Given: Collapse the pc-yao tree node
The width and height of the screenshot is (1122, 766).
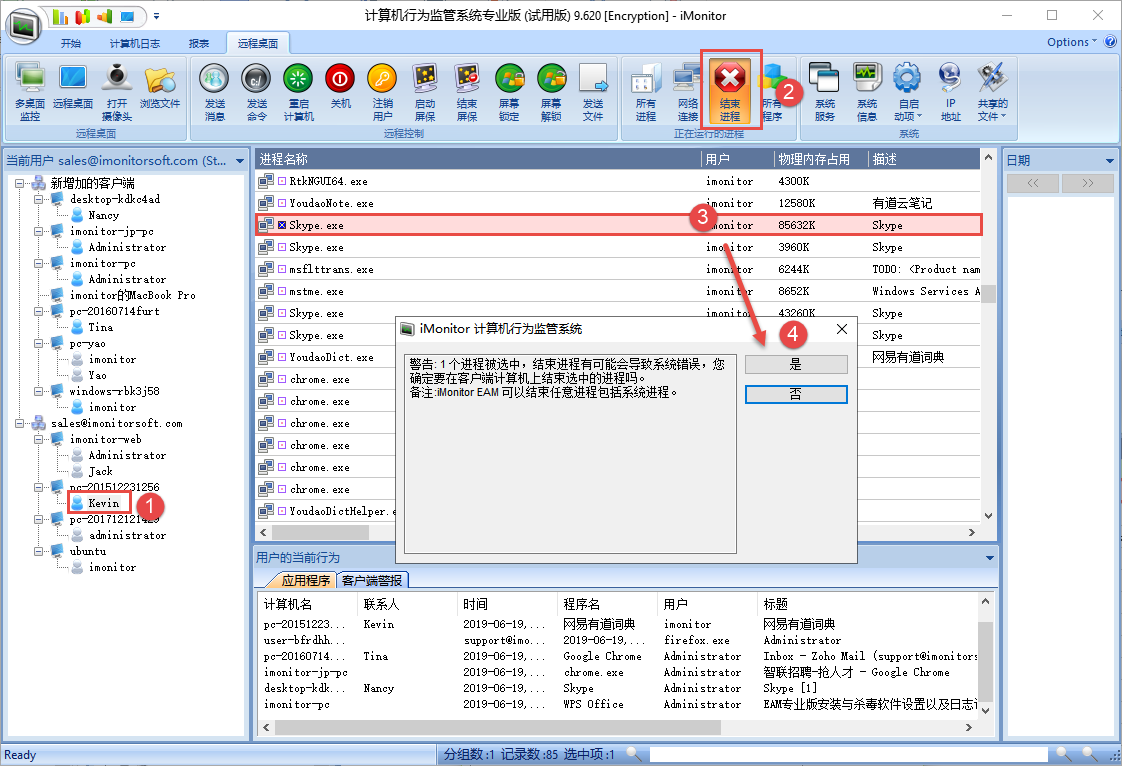Looking at the screenshot, I should [38, 343].
